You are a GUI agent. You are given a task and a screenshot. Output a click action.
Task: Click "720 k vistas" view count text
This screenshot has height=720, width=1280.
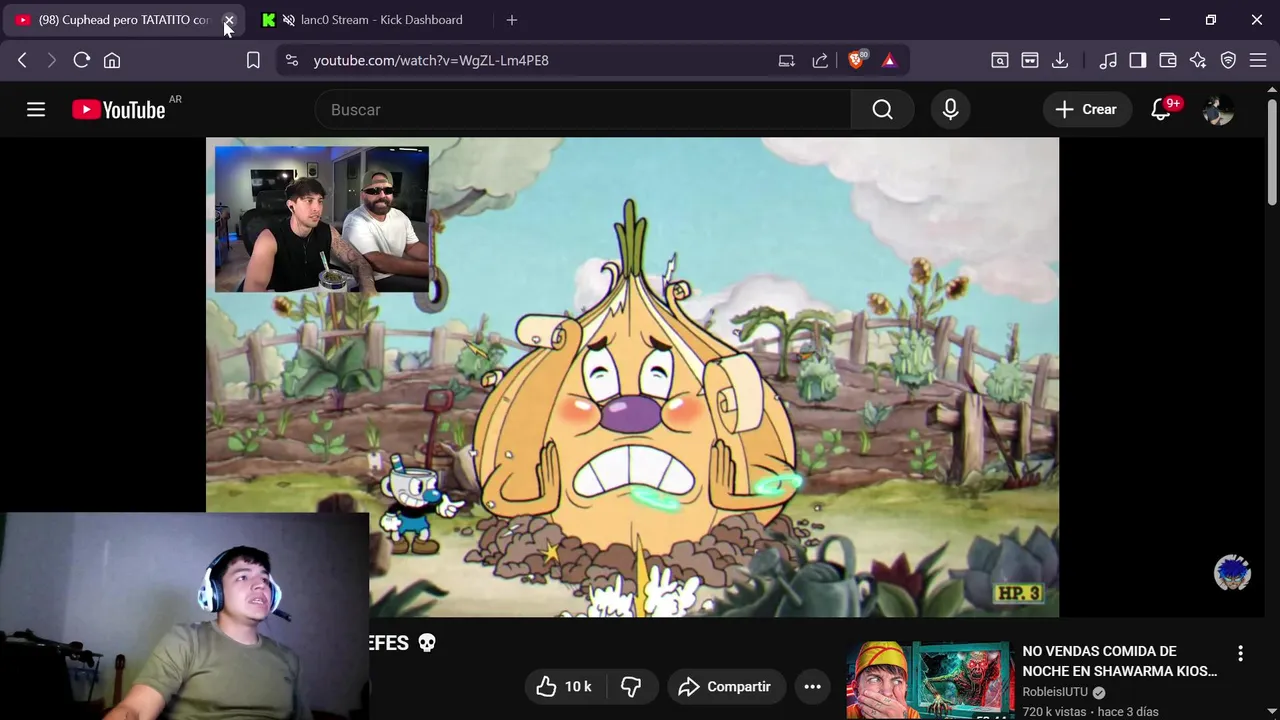pos(1054,712)
